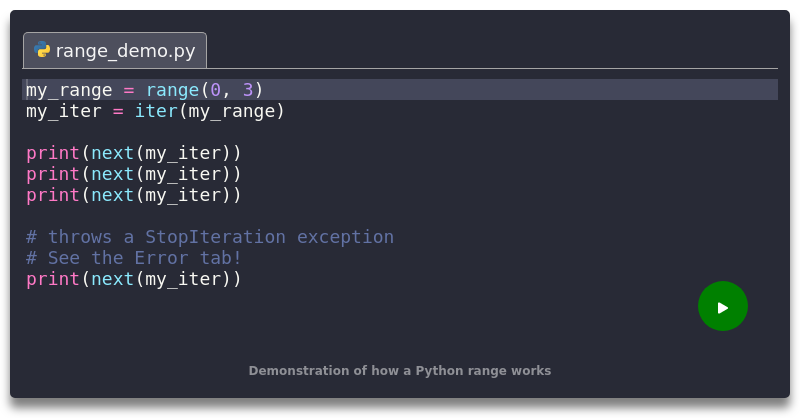This screenshot has width=800, height=418.
Task: Click the 'See the Error tab!' comment
Action: point(133,258)
